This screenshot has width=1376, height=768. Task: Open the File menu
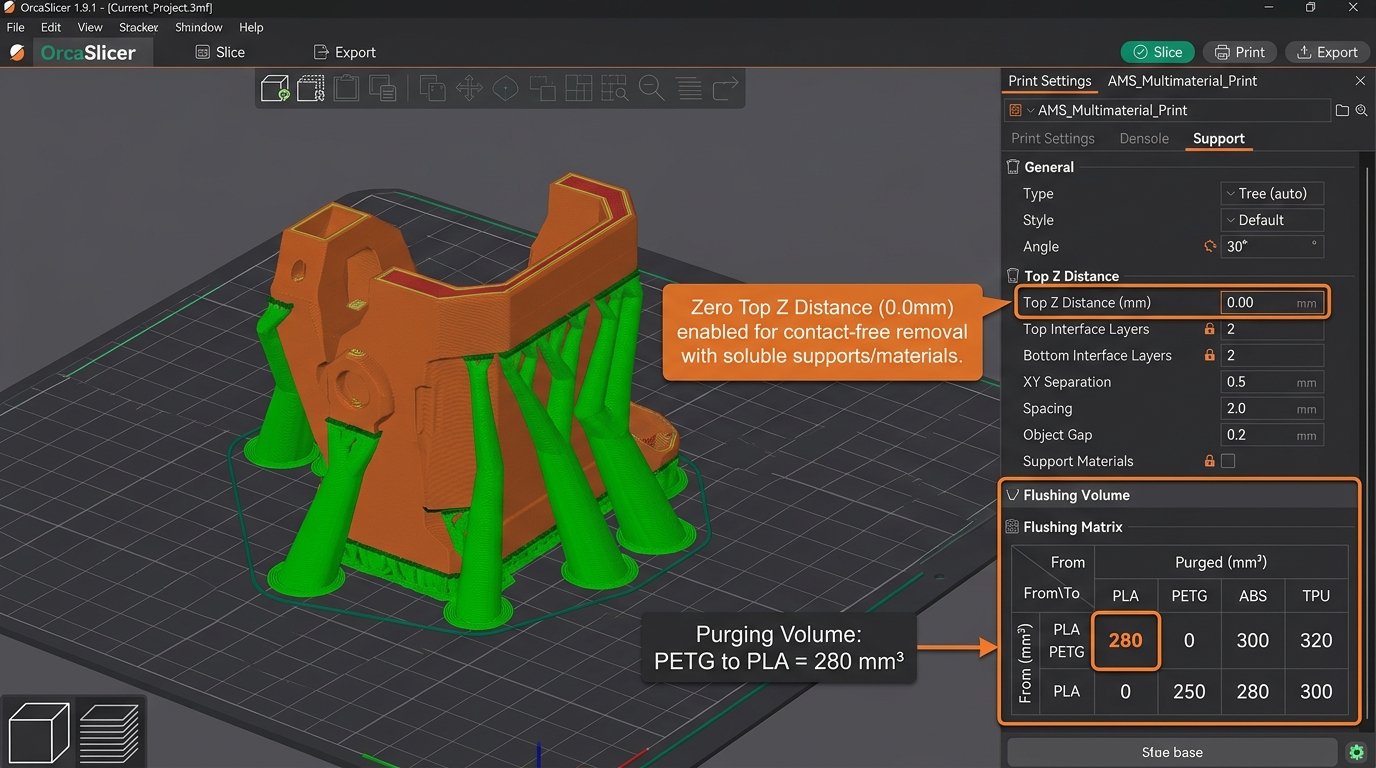pyautogui.click(x=15, y=27)
